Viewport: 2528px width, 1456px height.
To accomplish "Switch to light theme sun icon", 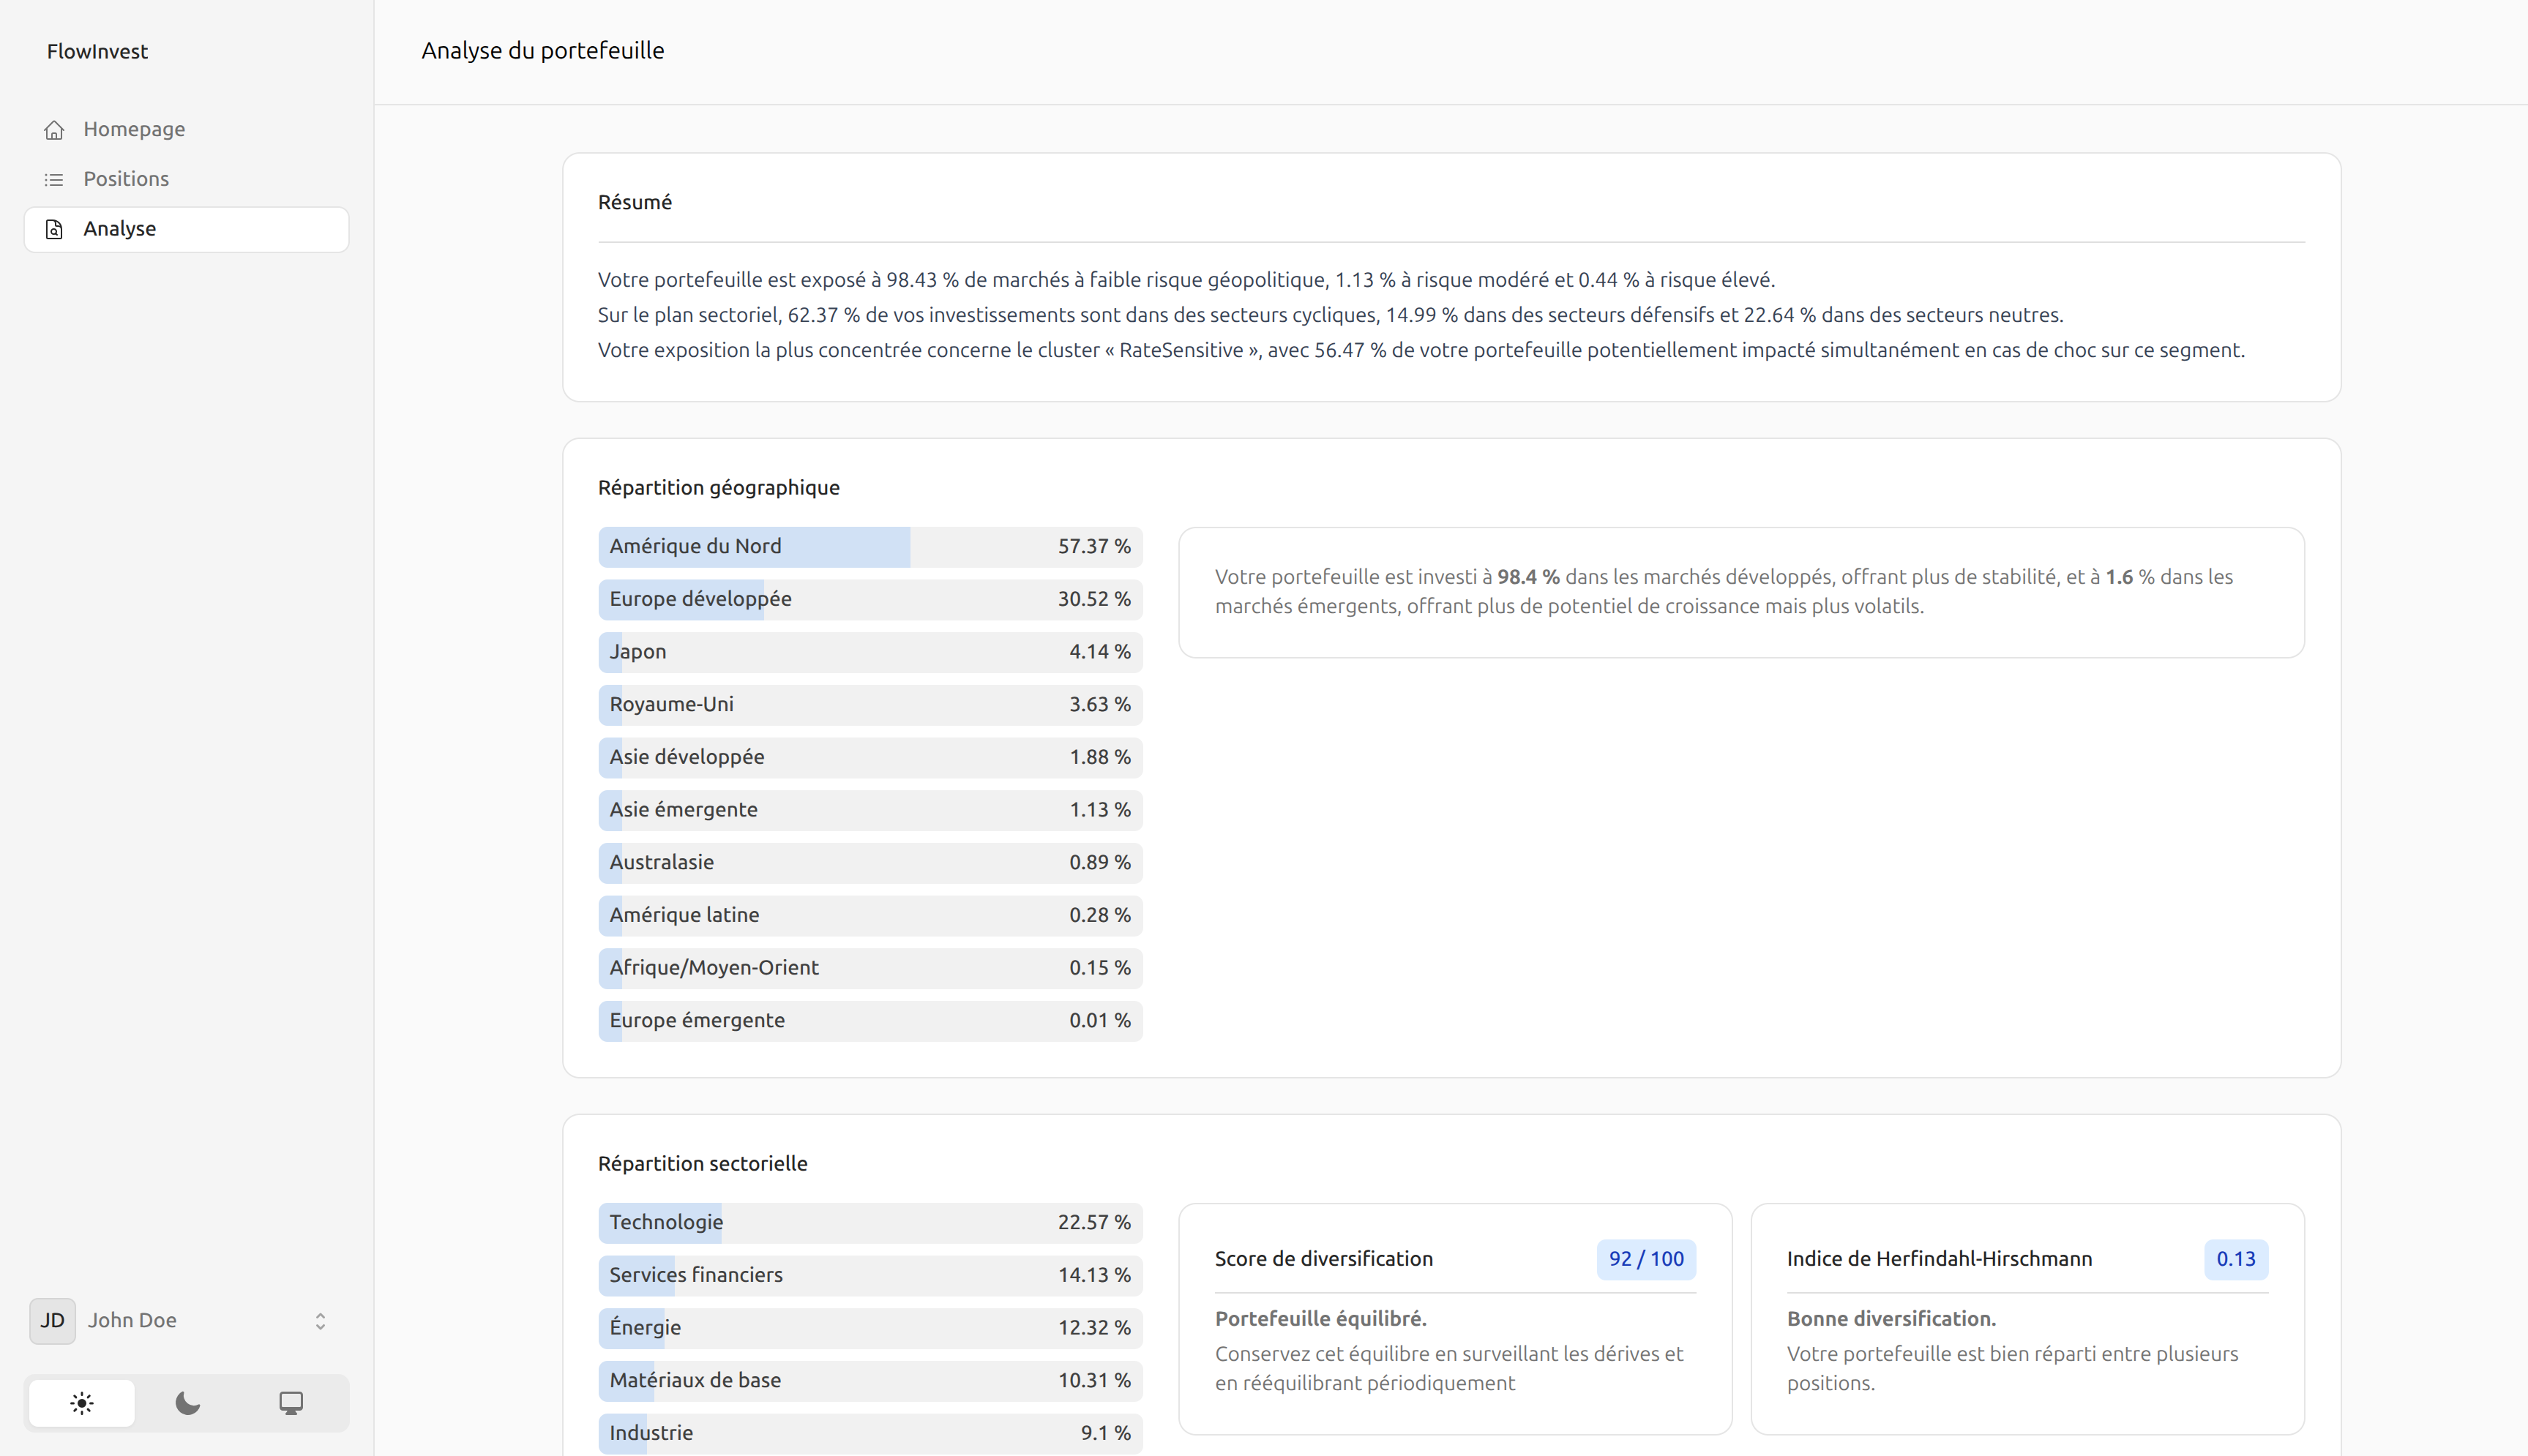I will 82,1403.
